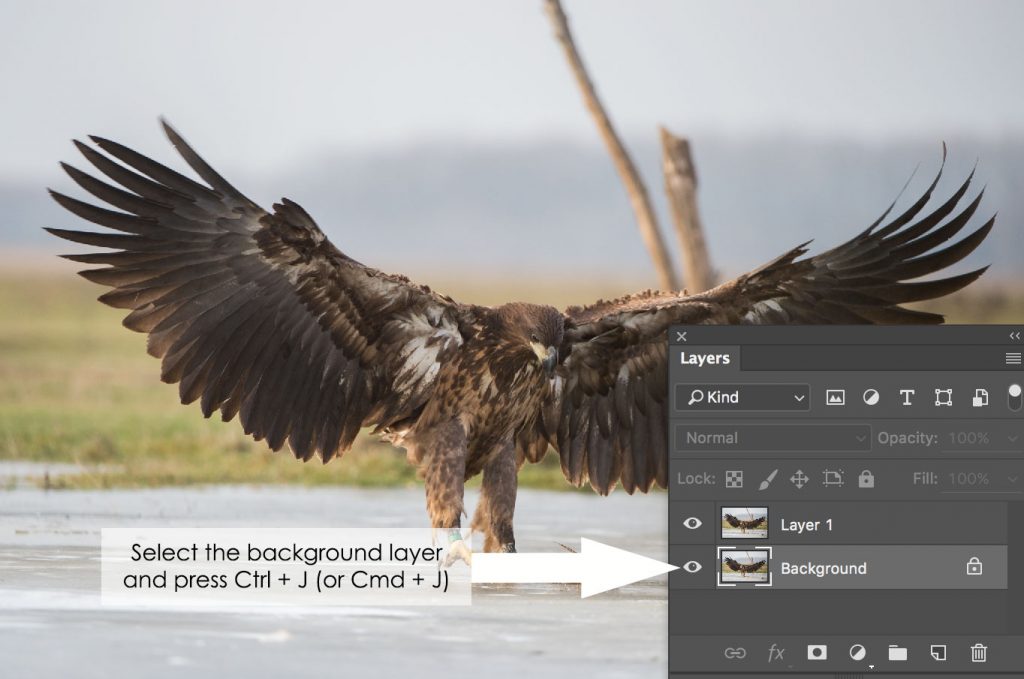Image resolution: width=1024 pixels, height=679 pixels.
Task: Toggle Background layer visibility off
Action: pos(693,568)
